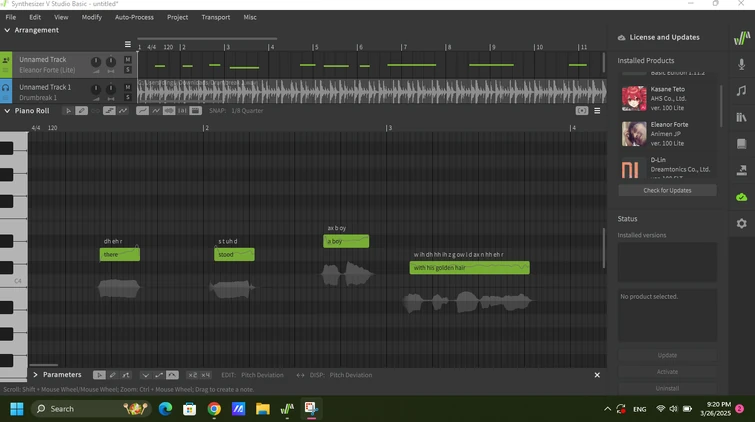The height and width of the screenshot is (422, 755).
Task: Select the pointer tool in Piano Roll toolbar
Action: coord(68,111)
